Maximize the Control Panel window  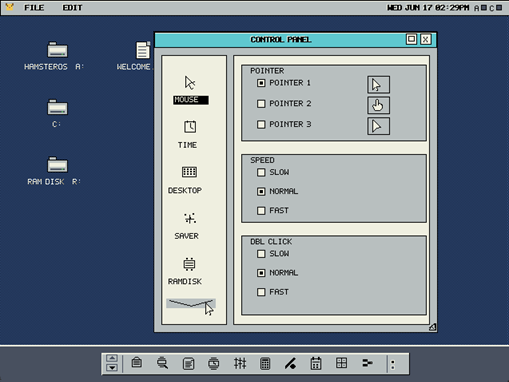411,39
